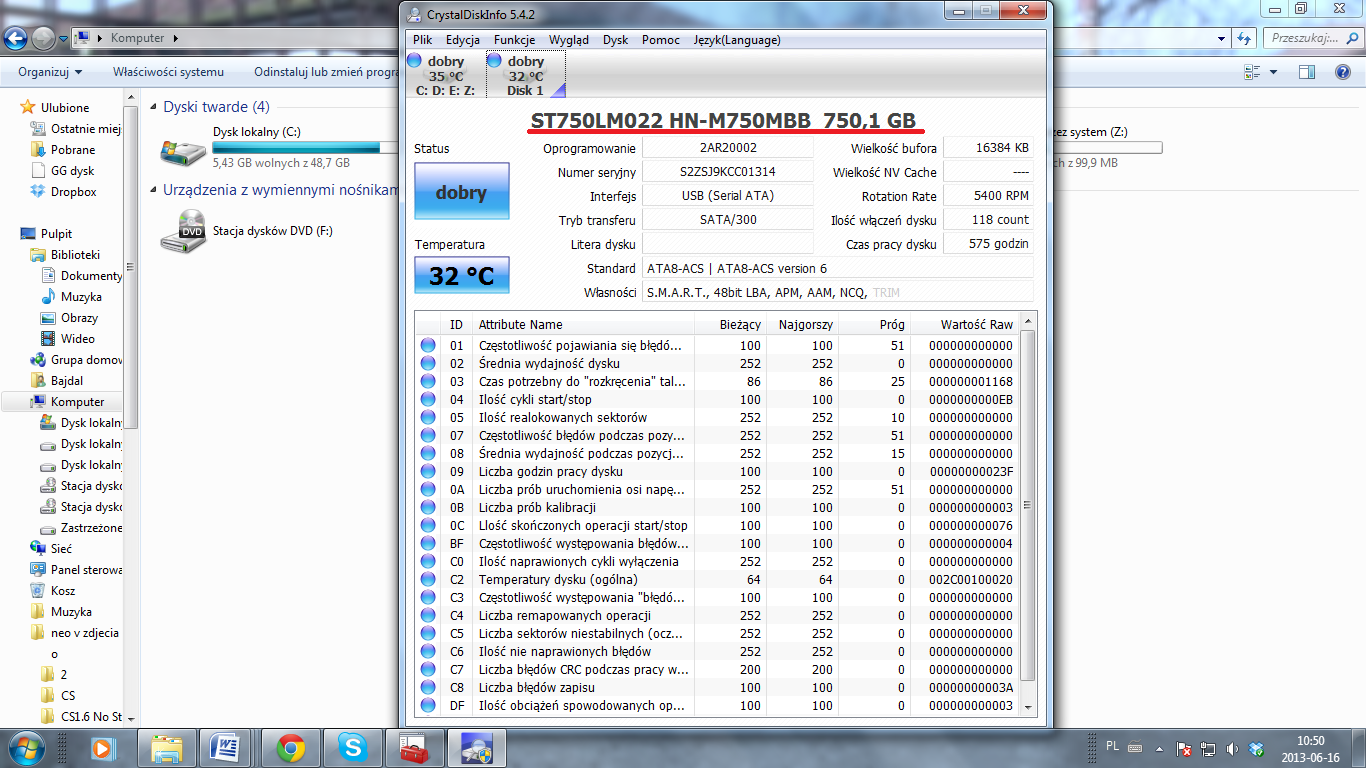1366x768 pixels.
Task: Open Google Chrome from the taskbar
Action: pos(291,748)
